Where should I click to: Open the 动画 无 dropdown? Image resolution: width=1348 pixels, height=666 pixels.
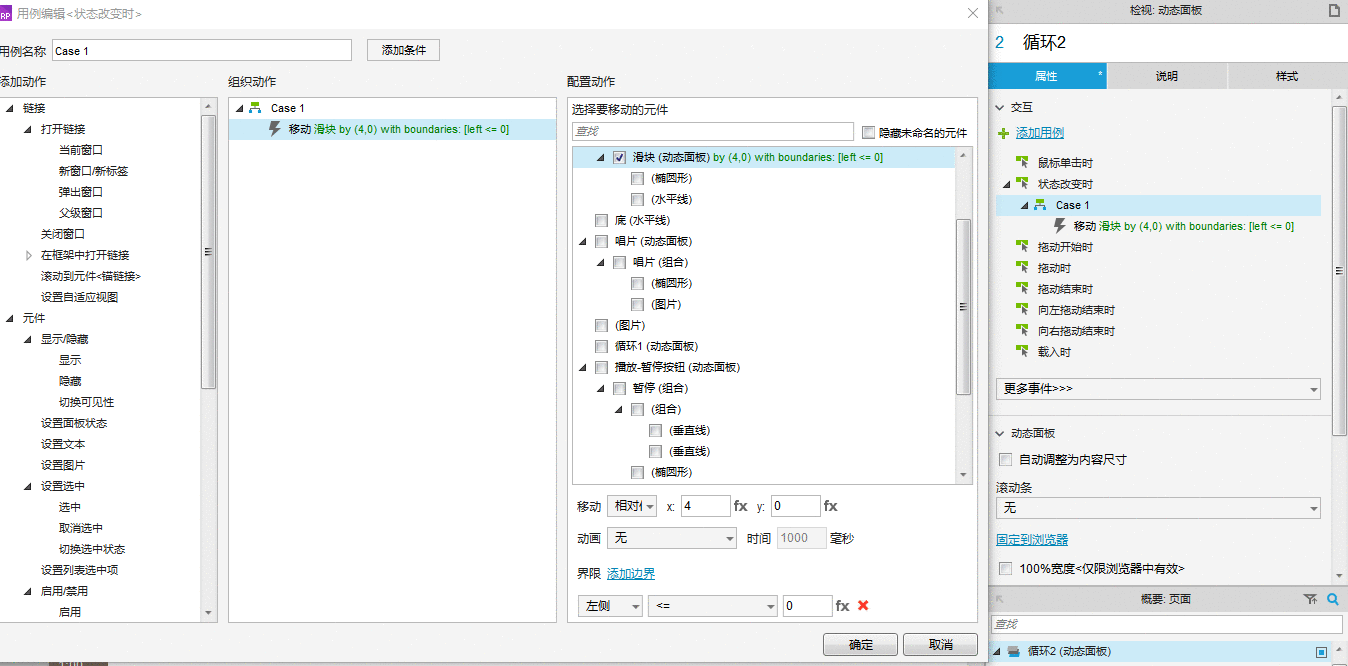click(672, 538)
